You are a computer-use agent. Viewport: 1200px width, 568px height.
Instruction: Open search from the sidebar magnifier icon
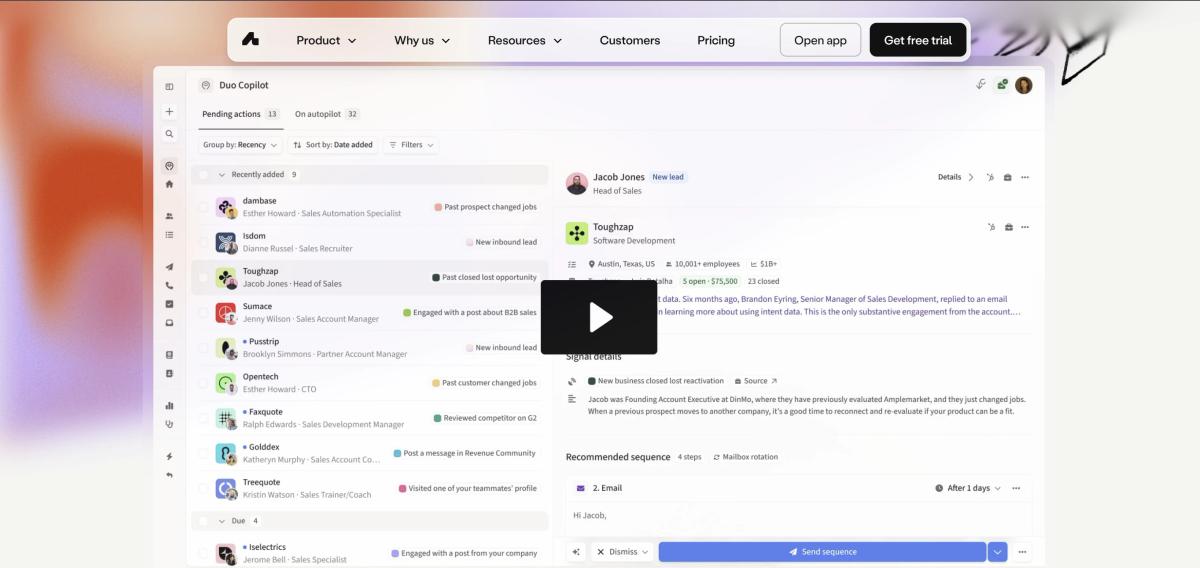pos(169,134)
